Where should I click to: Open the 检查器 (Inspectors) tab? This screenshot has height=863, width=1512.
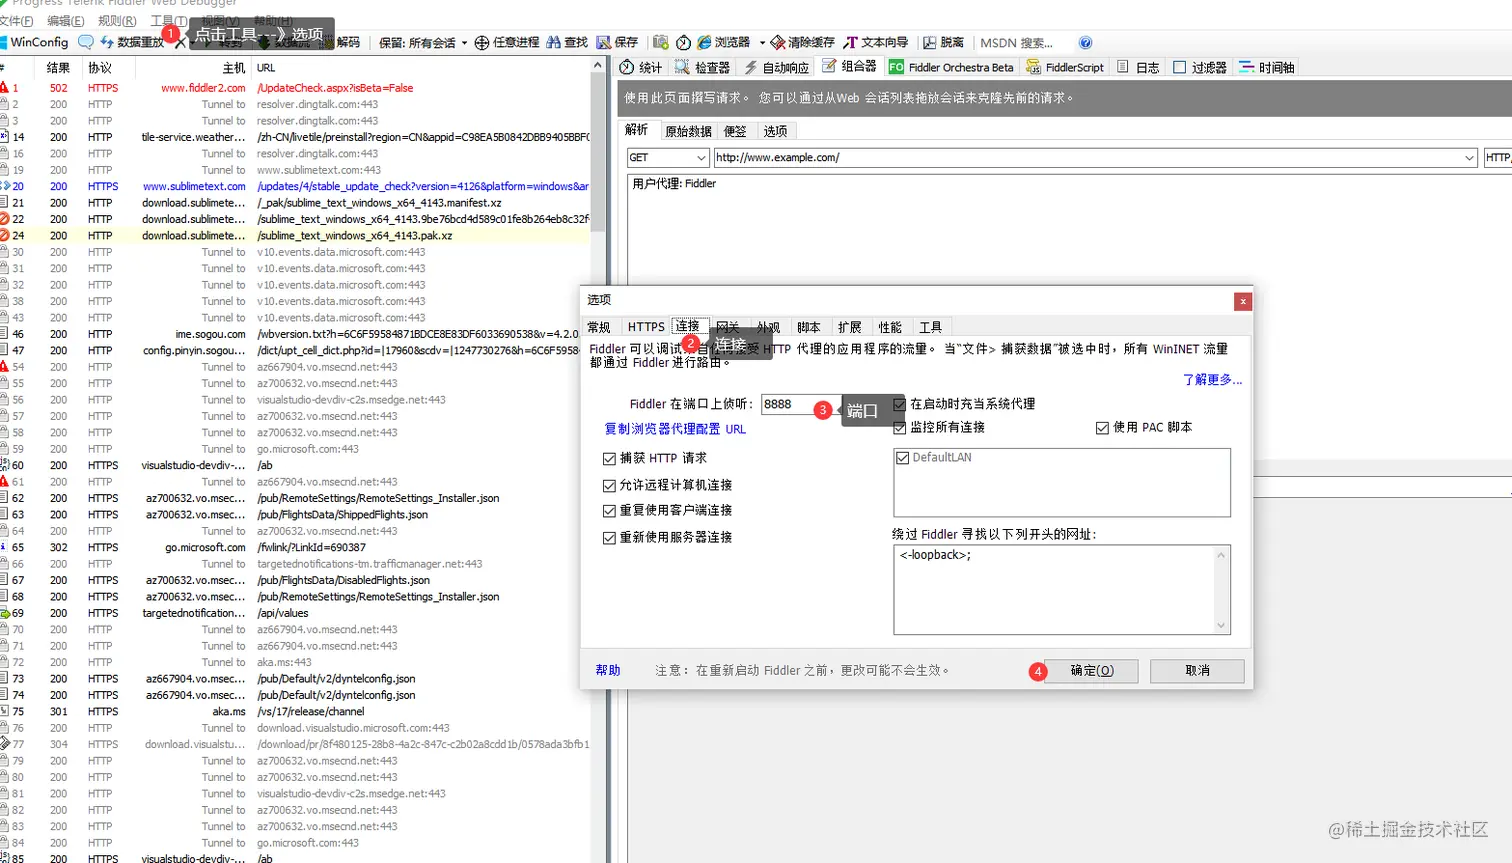pyautogui.click(x=702, y=67)
